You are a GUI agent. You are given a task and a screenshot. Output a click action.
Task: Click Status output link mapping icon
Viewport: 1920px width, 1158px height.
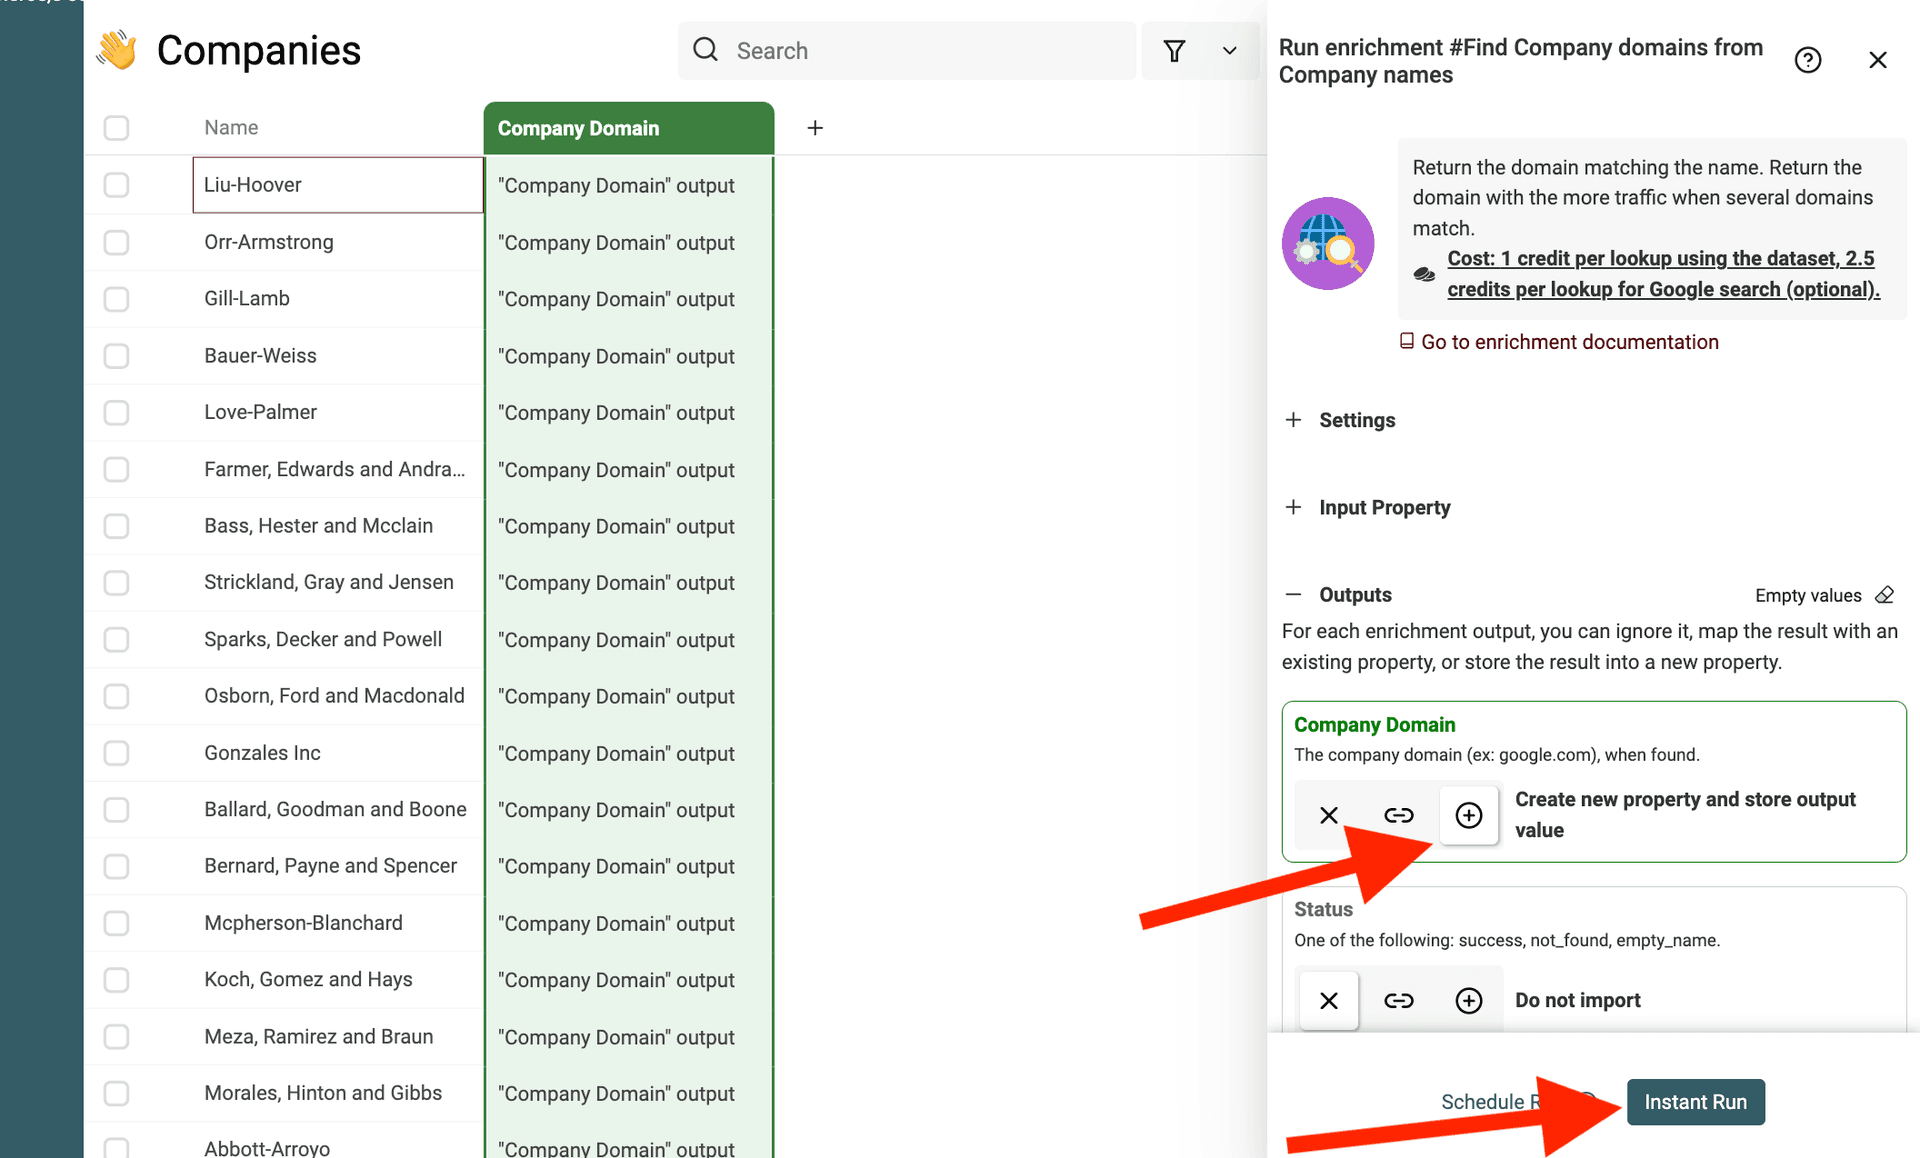click(x=1398, y=1000)
